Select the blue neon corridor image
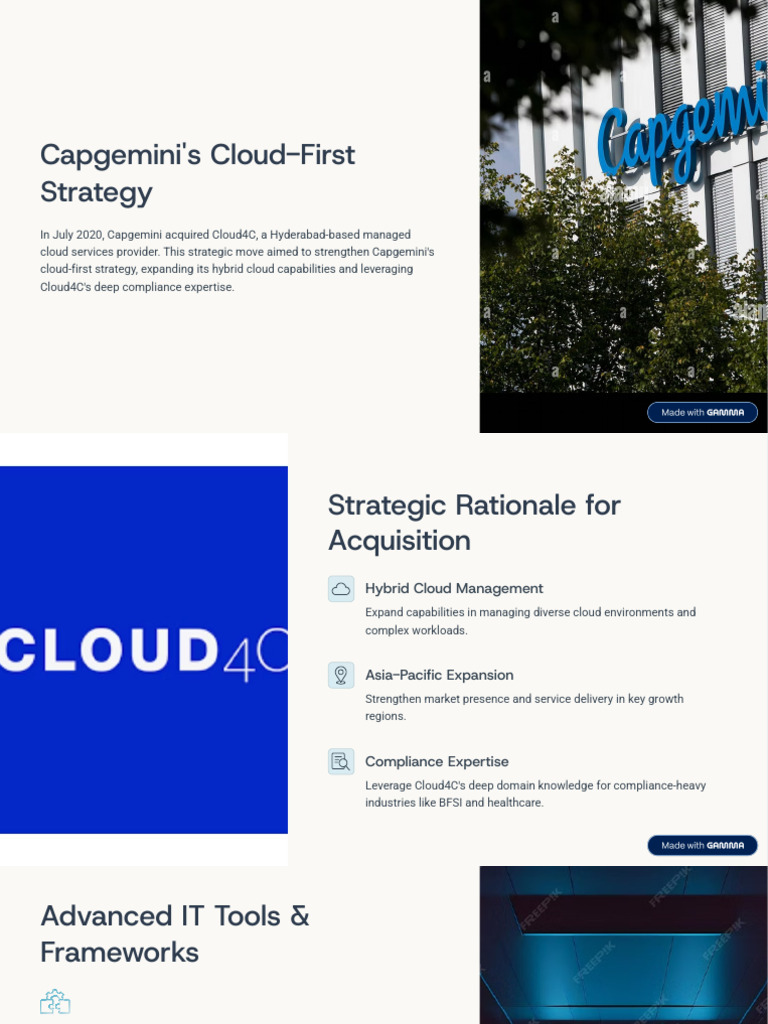The image size is (768, 1024). coord(624,945)
